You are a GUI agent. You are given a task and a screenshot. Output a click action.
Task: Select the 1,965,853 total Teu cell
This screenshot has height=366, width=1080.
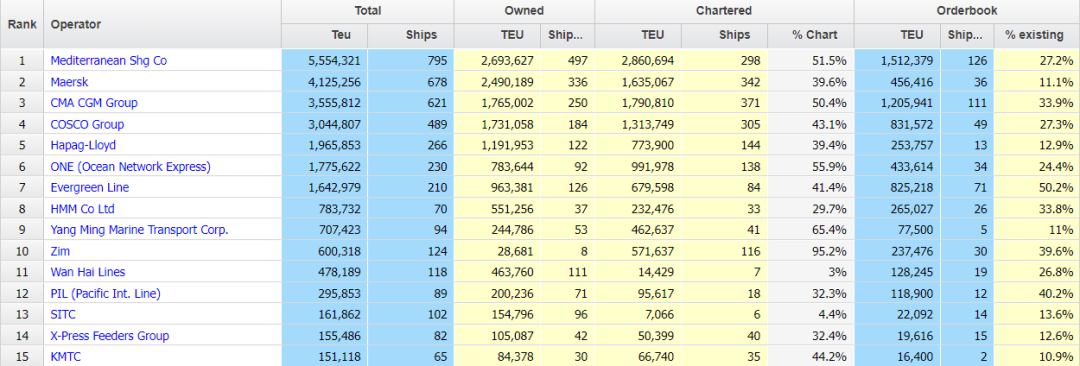pos(324,145)
